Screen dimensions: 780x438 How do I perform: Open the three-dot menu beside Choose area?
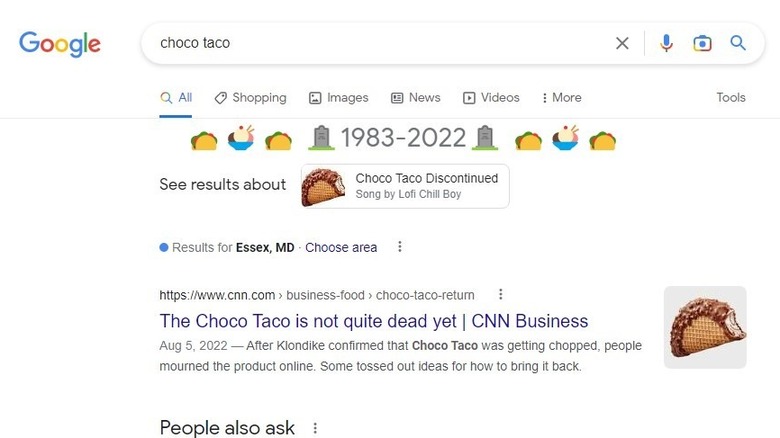[x=399, y=247]
